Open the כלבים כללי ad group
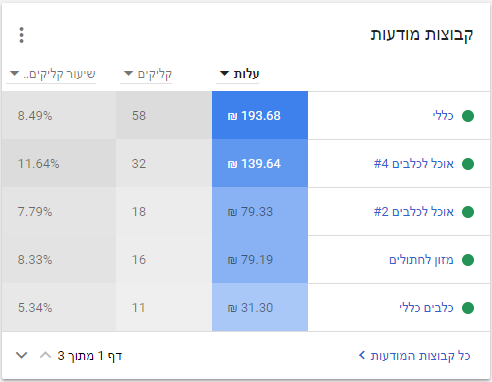Screen dimensions: 492x382 [x=426, y=308]
